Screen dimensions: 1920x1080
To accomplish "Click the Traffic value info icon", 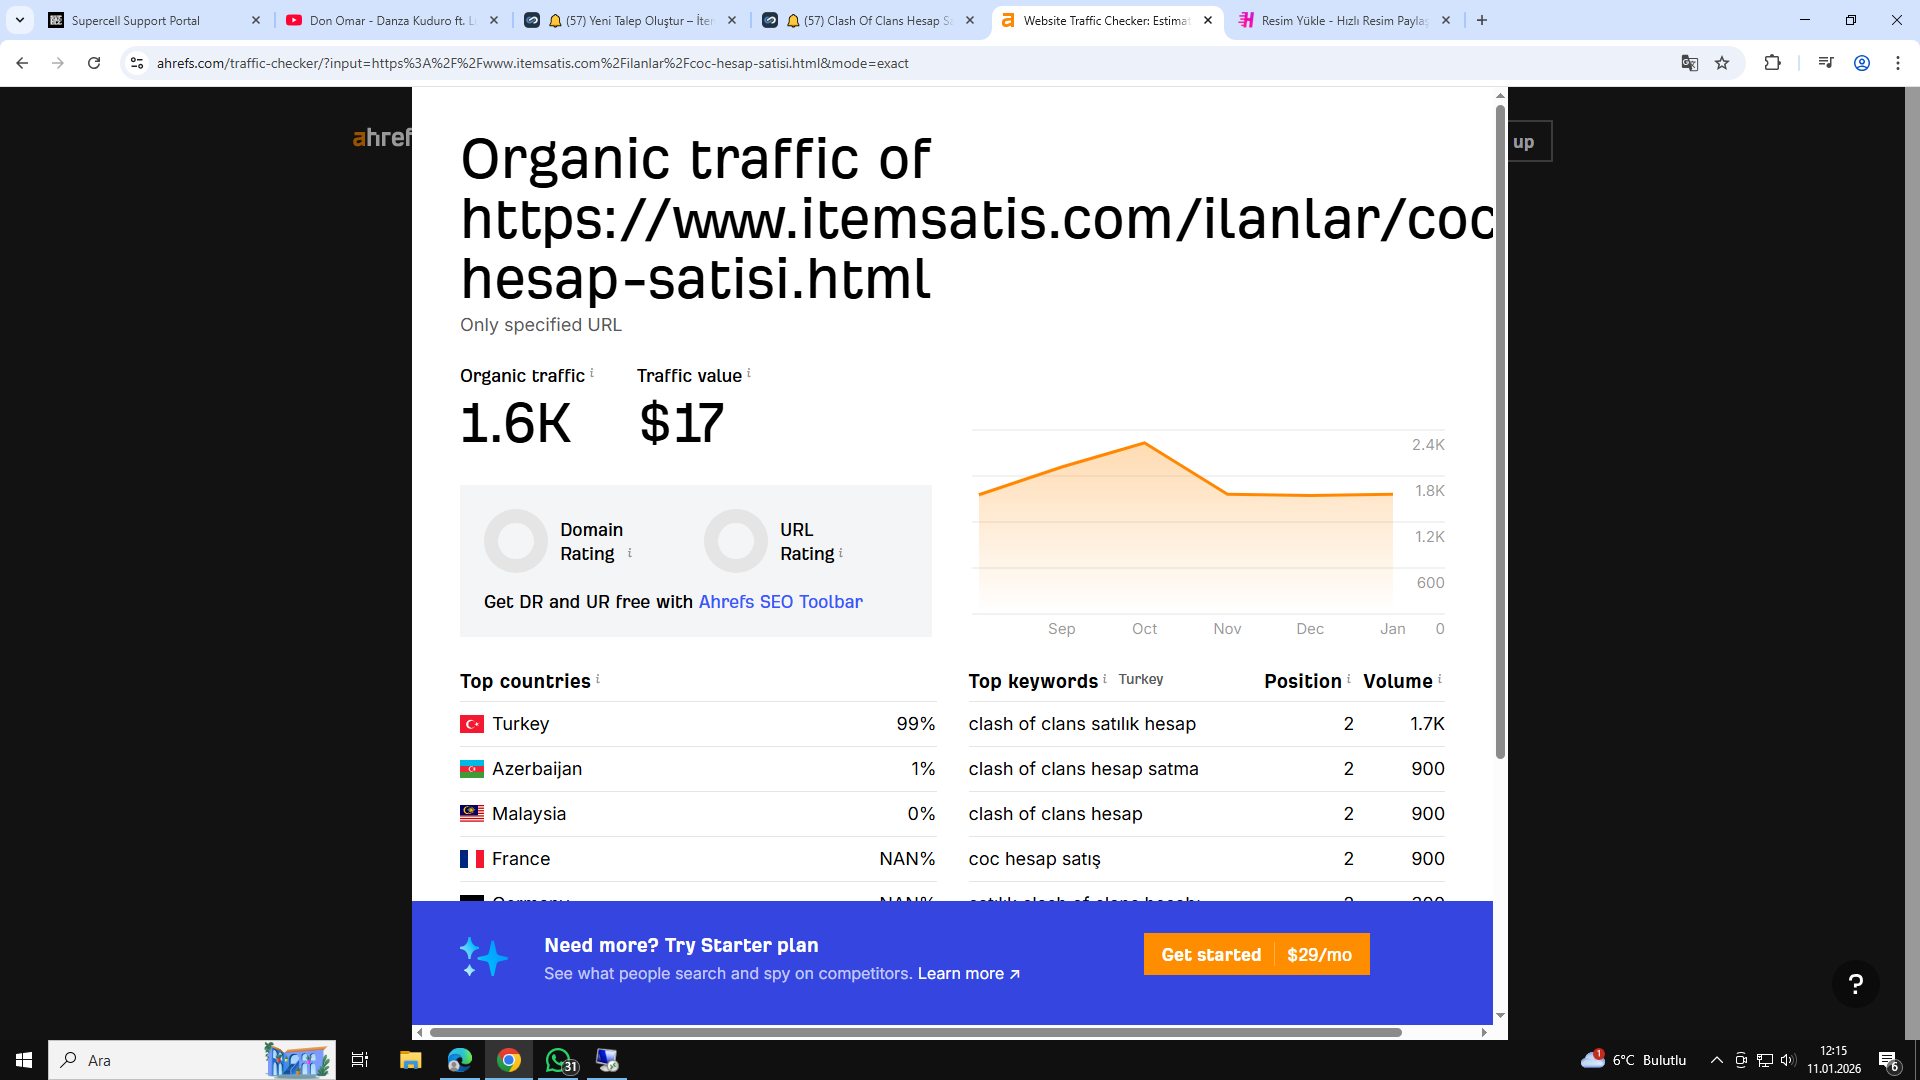I will click(x=749, y=373).
